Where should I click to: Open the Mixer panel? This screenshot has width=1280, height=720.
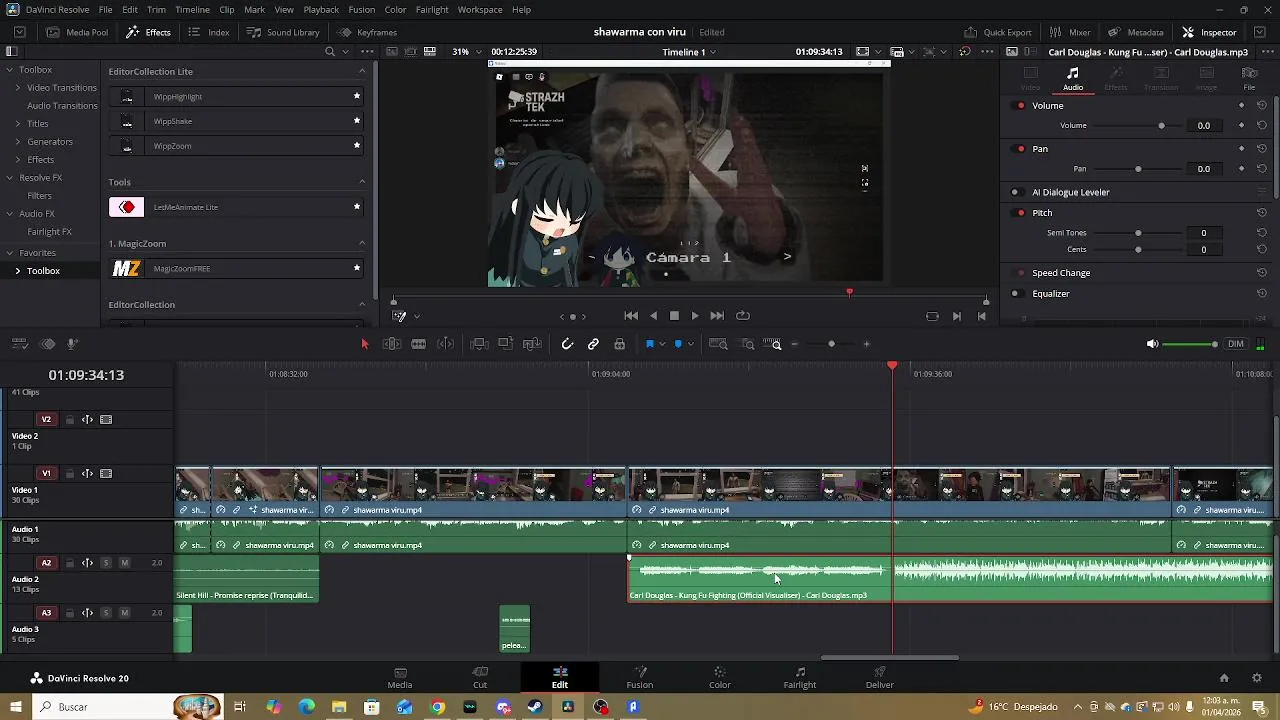point(1069,32)
